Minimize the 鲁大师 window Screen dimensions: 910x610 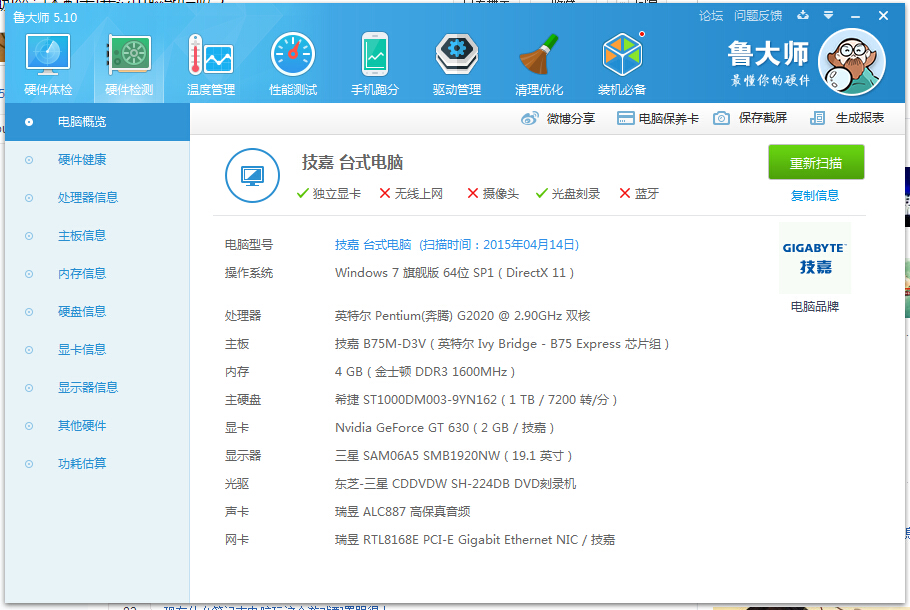[855, 16]
